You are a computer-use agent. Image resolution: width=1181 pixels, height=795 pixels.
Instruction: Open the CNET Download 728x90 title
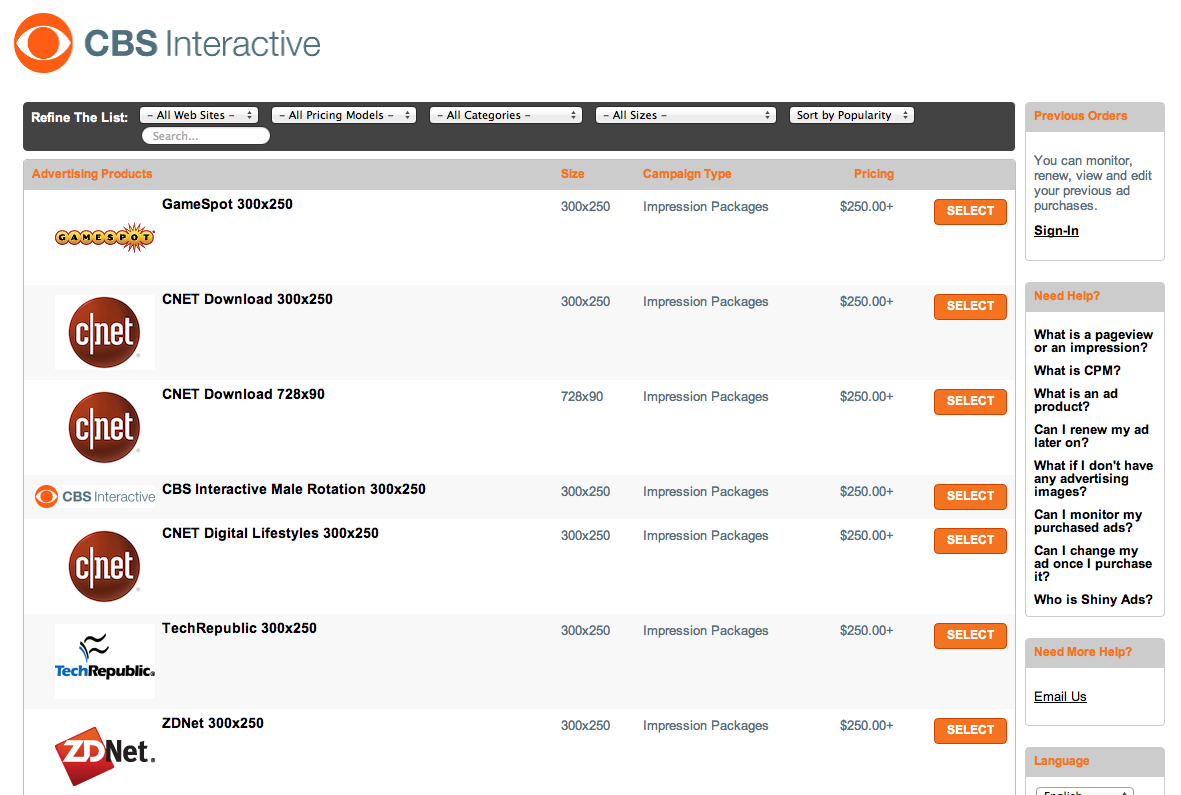coord(243,394)
